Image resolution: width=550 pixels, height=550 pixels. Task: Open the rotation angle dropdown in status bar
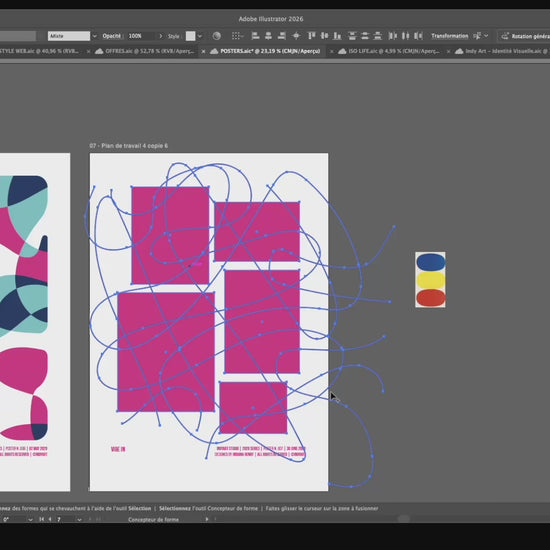tap(30, 519)
